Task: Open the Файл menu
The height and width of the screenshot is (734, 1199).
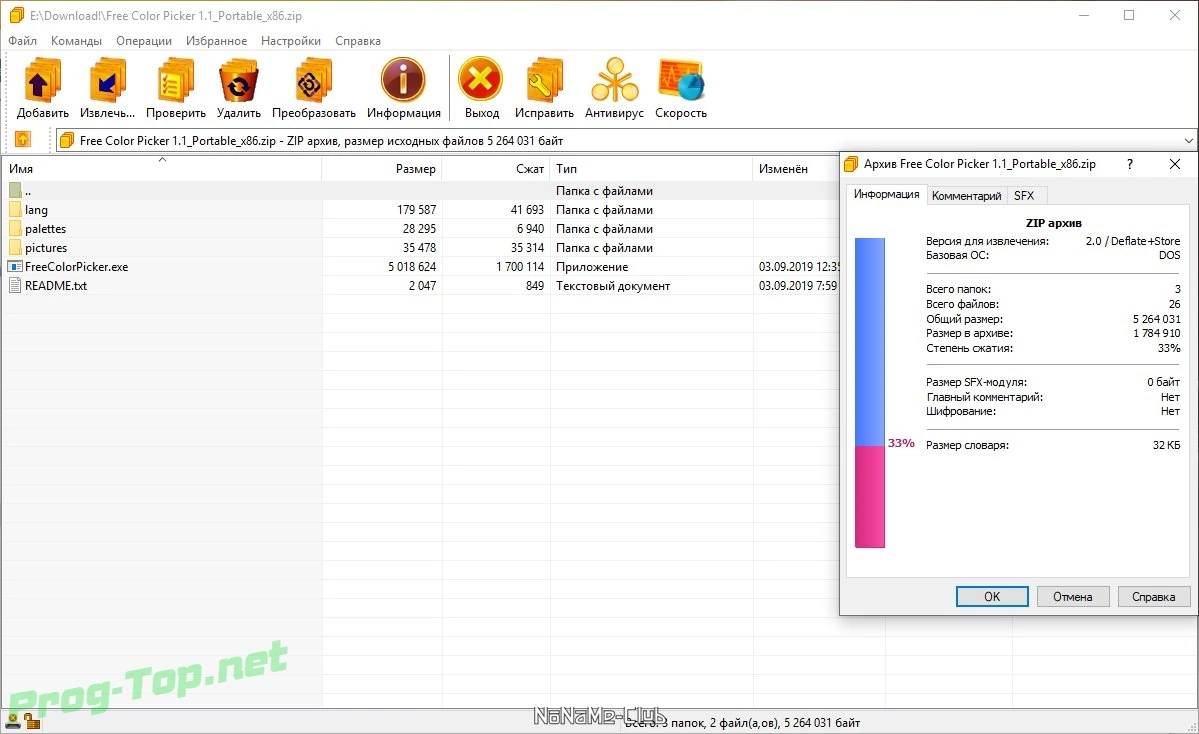Action: tap(23, 41)
